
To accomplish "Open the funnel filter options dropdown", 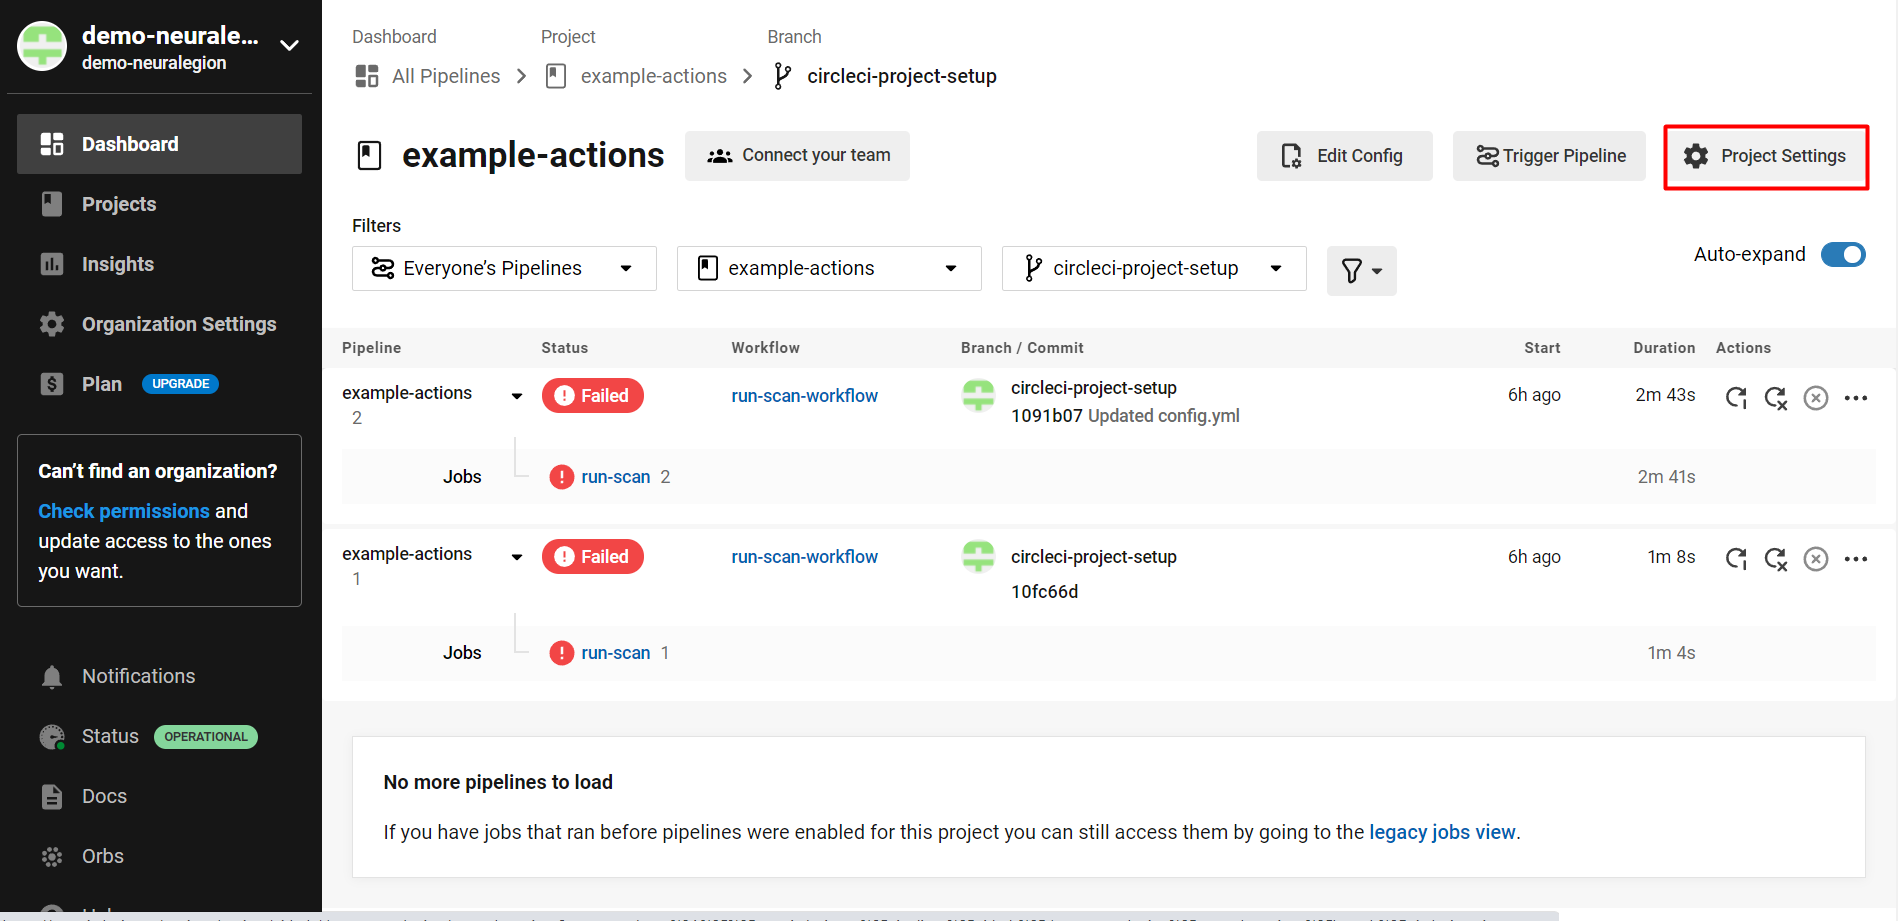I will 1361,271.
